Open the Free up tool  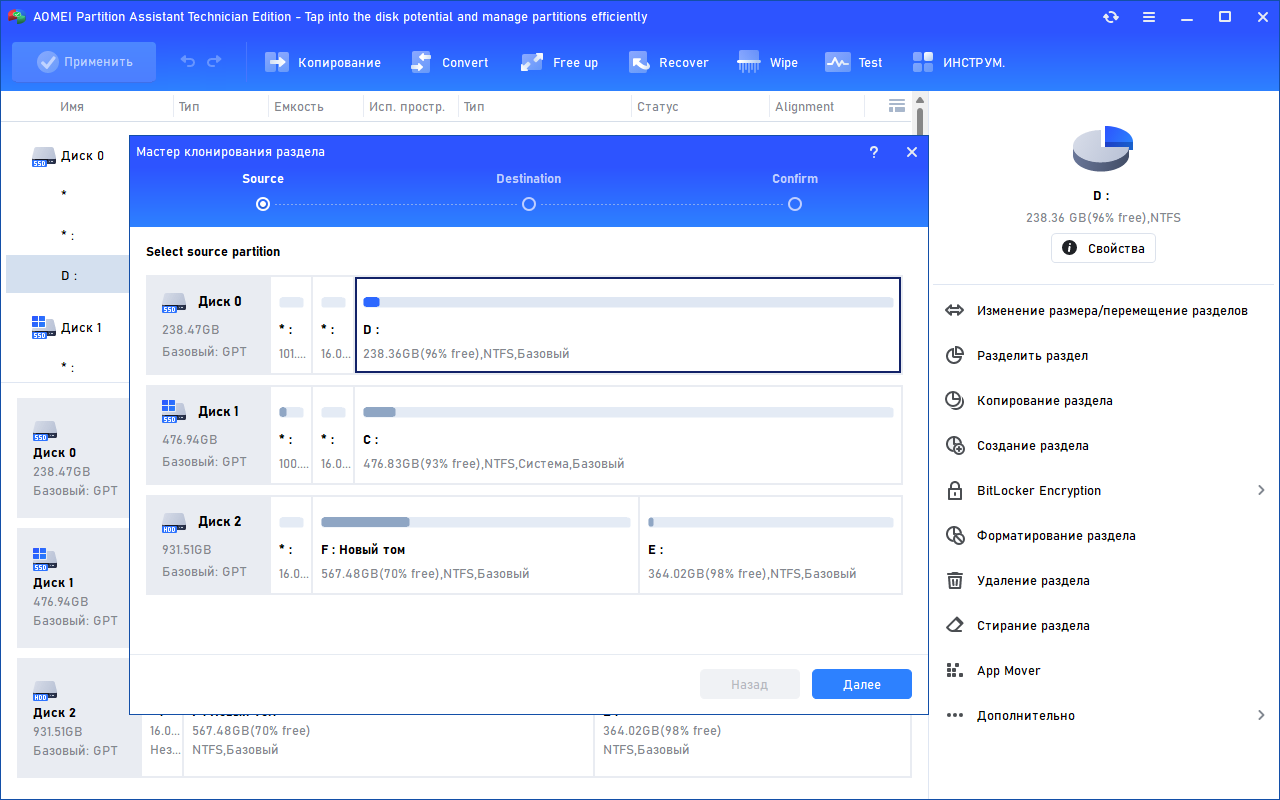(x=559, y=62)
